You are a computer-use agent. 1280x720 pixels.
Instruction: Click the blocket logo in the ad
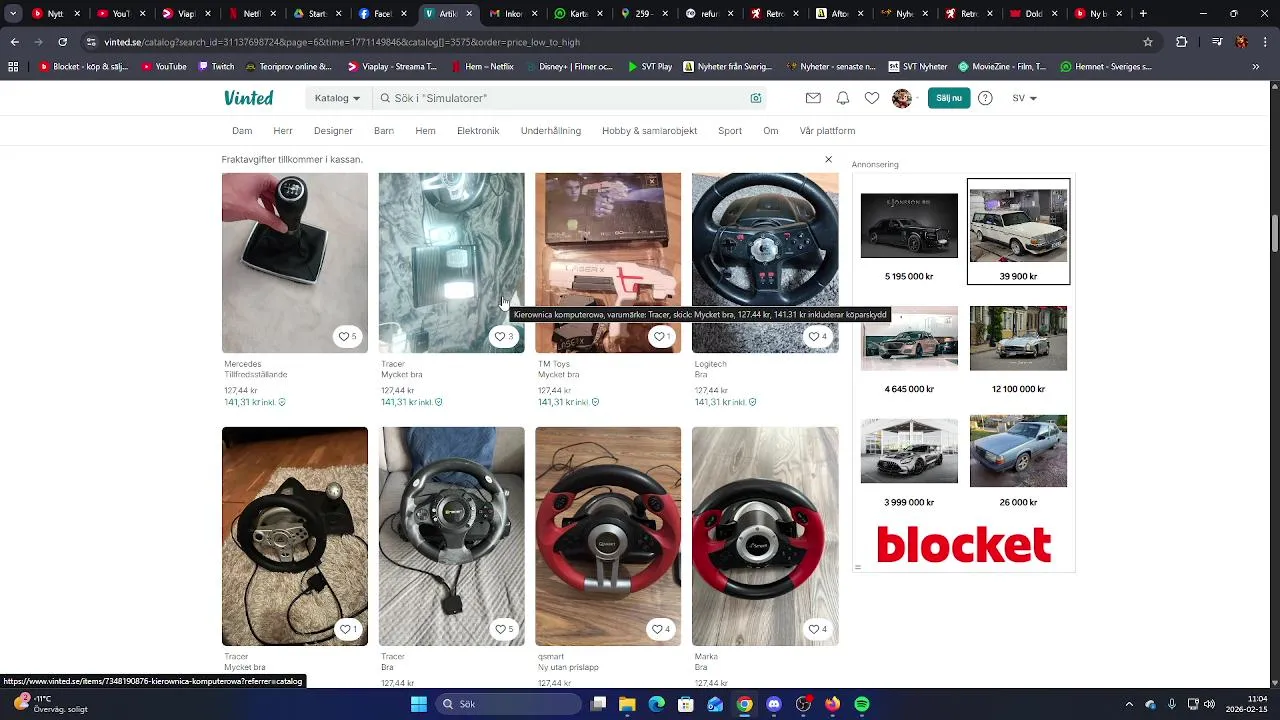click(964, 545)
